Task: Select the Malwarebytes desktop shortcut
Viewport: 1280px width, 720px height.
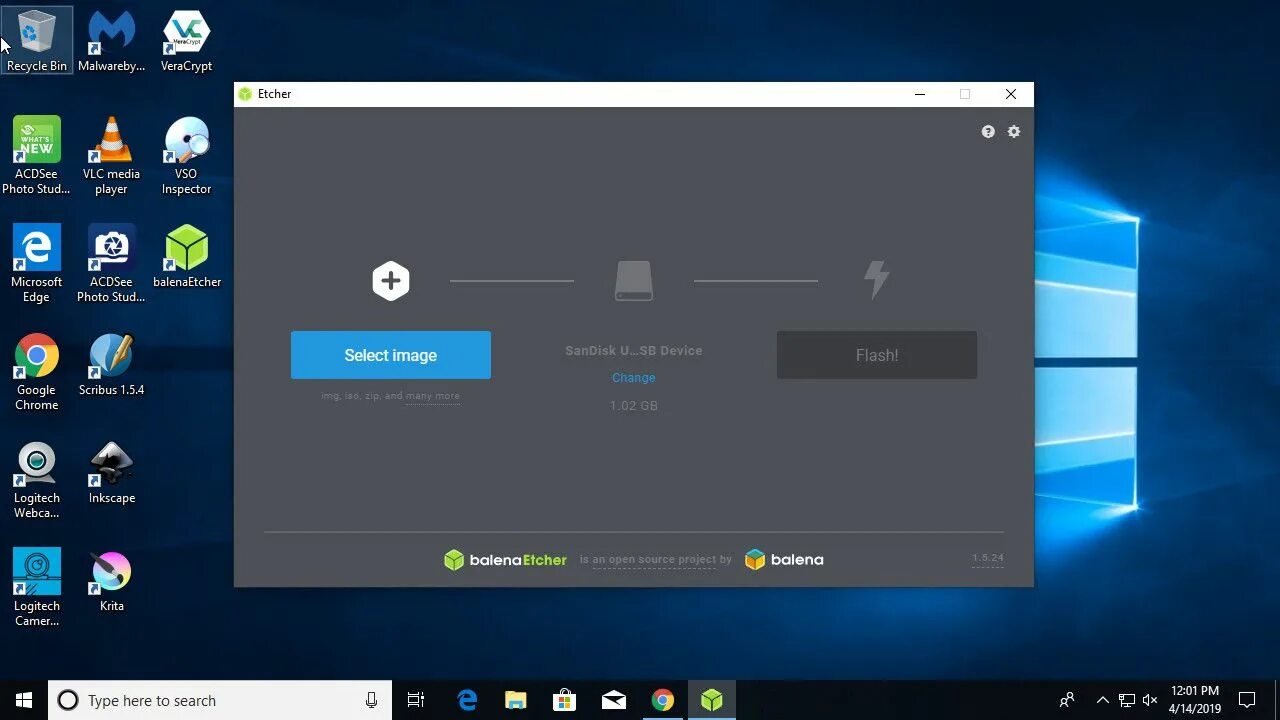Action: (x=112, y=41)
